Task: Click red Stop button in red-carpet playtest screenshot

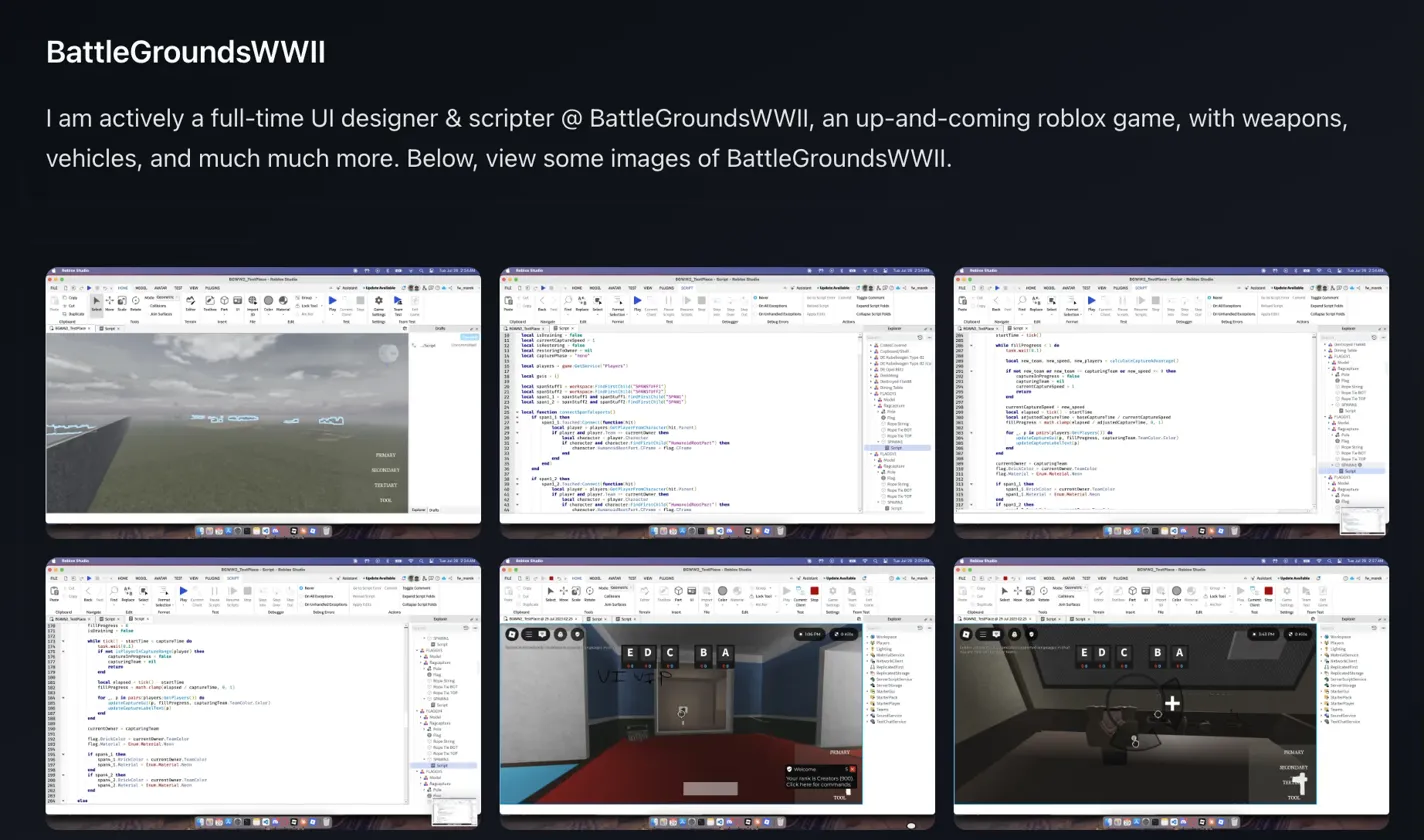Action: pyautogui.click(x=814, y=591)
